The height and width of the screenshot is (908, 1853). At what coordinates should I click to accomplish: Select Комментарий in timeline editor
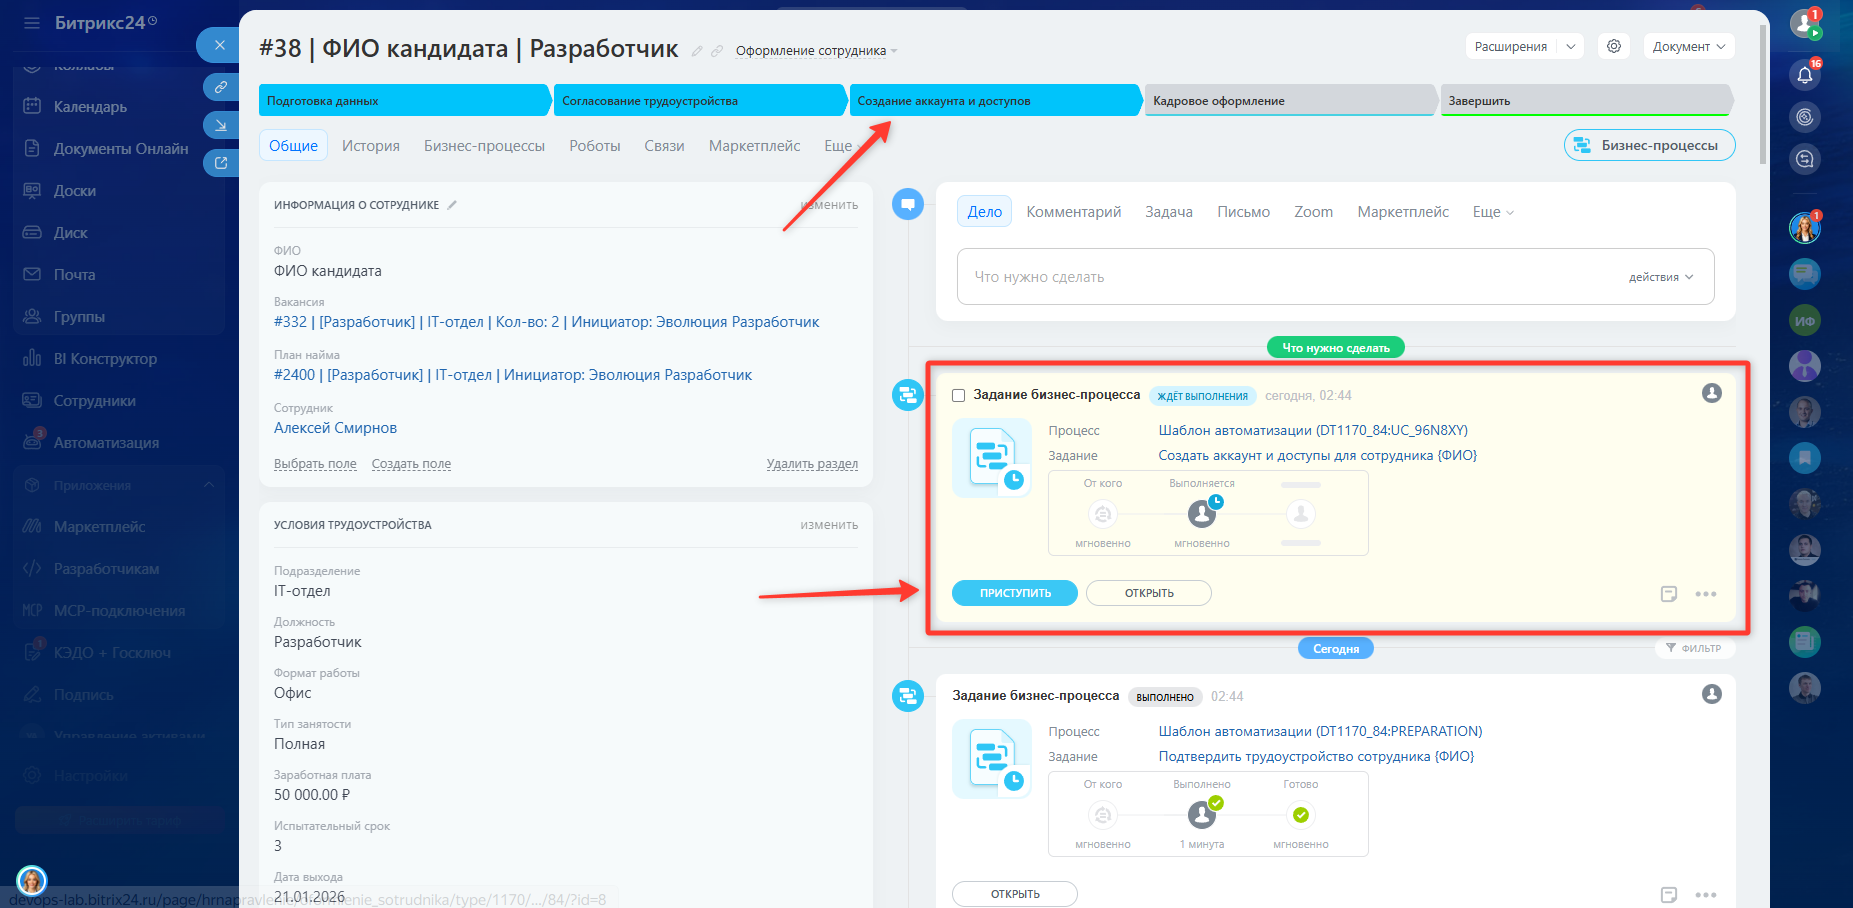1074,212
